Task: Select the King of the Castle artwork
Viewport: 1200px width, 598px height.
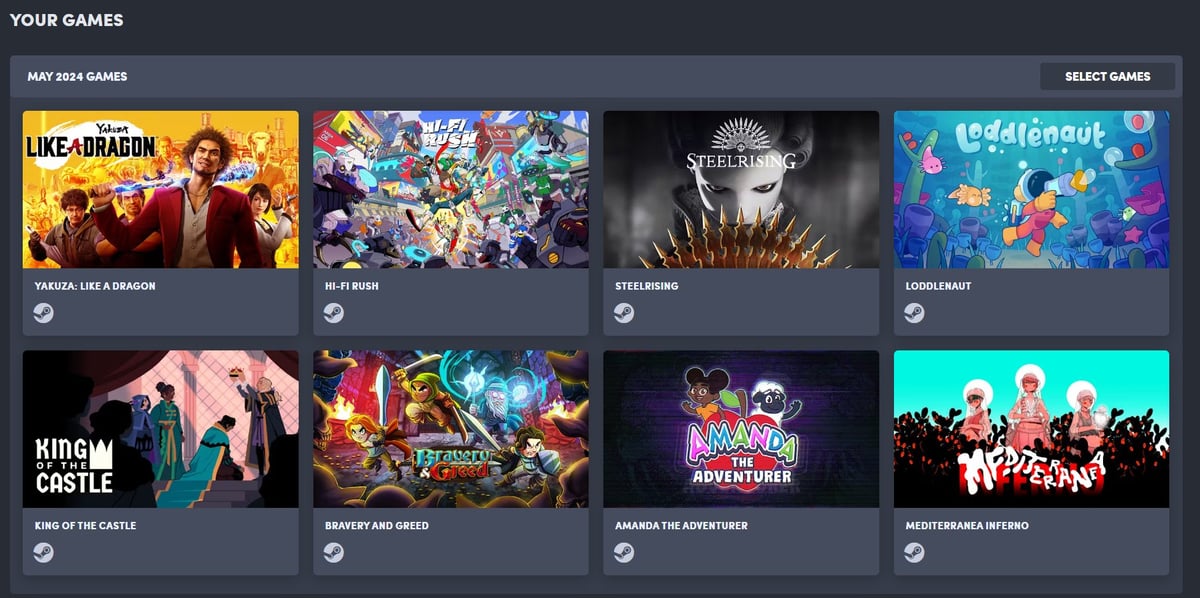Action: point(161,429)
